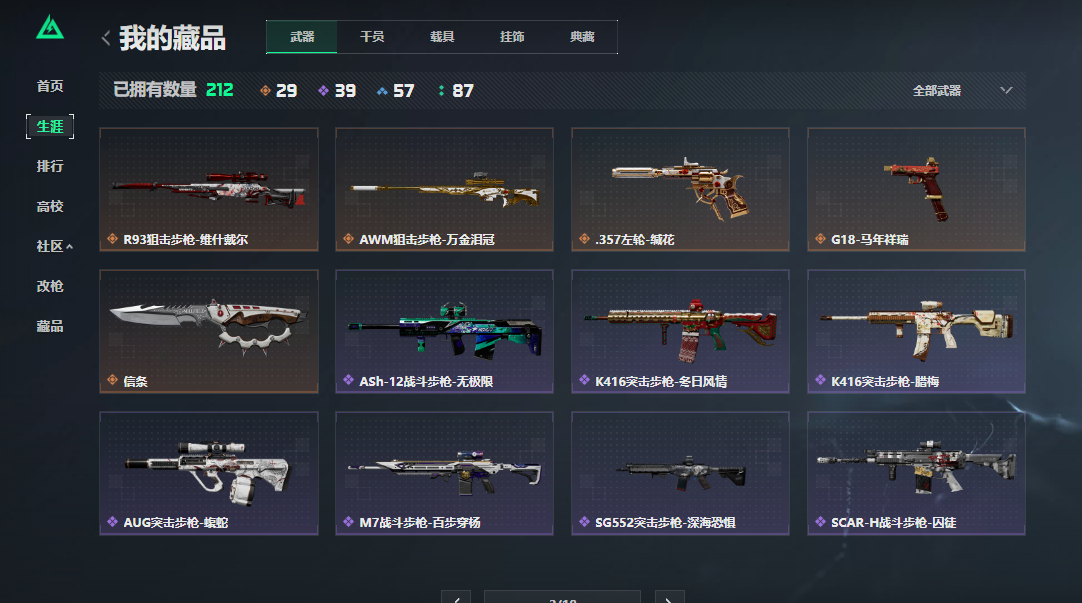Select the rarity filter showing 87
Viewport: 1082px width, 603px height.
tap(456, 90)
